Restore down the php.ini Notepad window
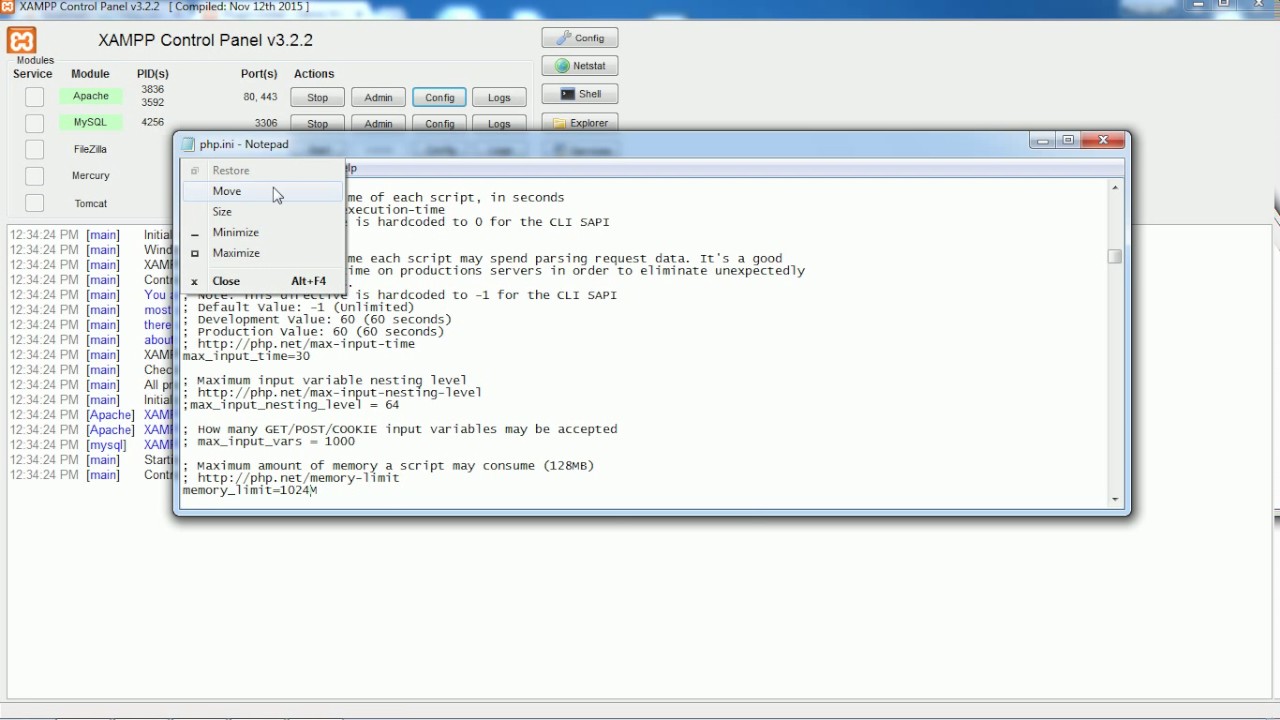1280x720 pixels. click(x=1068, y=141)
